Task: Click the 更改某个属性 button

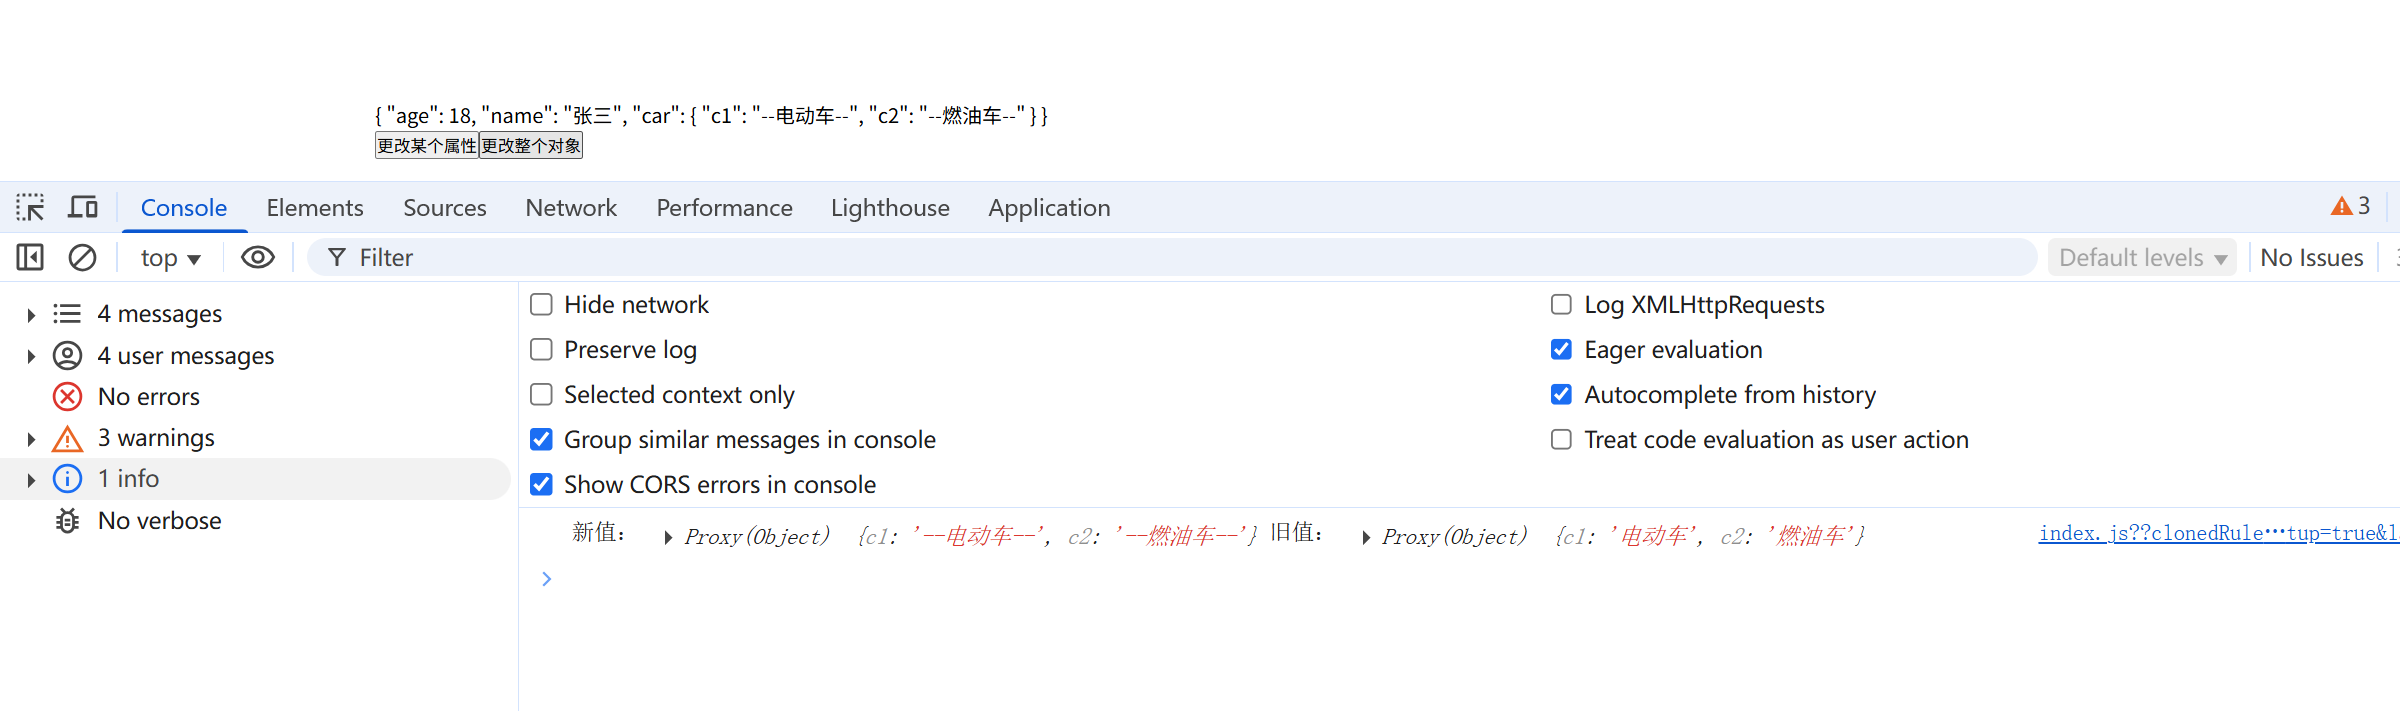Action: tap(427, 146)
